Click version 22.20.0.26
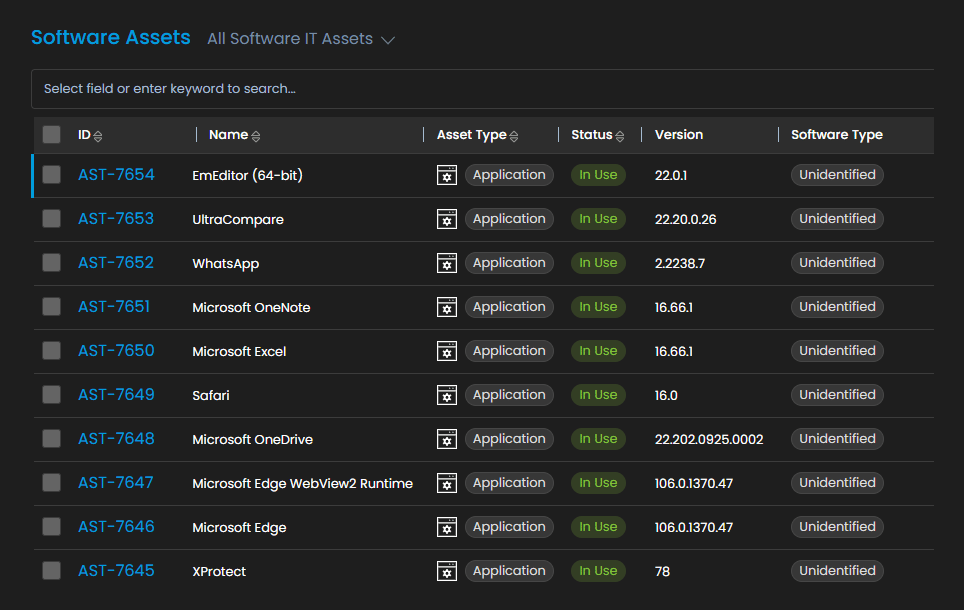Screen dimensions: 964x610 pos(685,220)
